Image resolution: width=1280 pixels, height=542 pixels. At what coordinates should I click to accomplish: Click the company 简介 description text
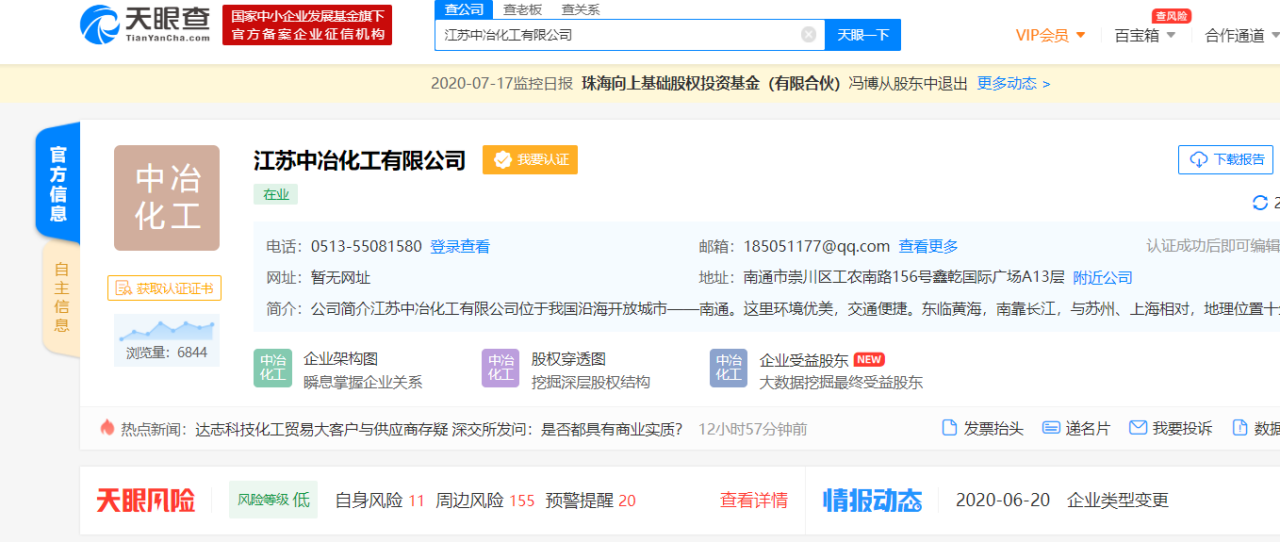795,309
